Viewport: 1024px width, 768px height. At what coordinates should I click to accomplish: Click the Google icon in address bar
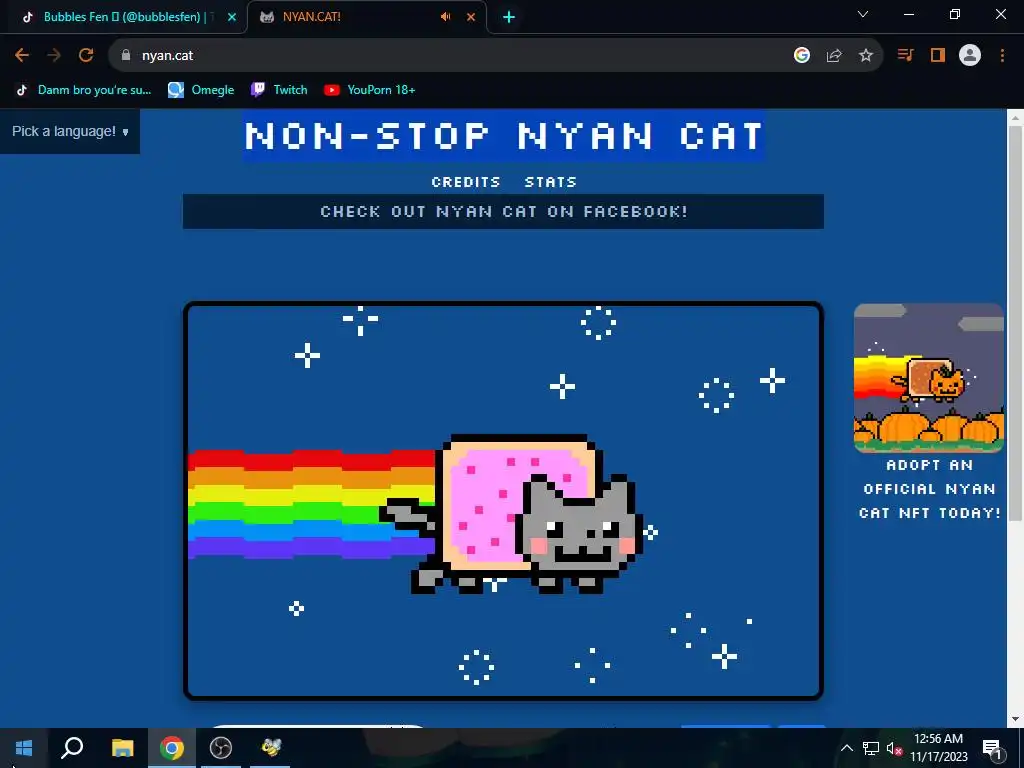pyautogui.click(x=801, y=56)
